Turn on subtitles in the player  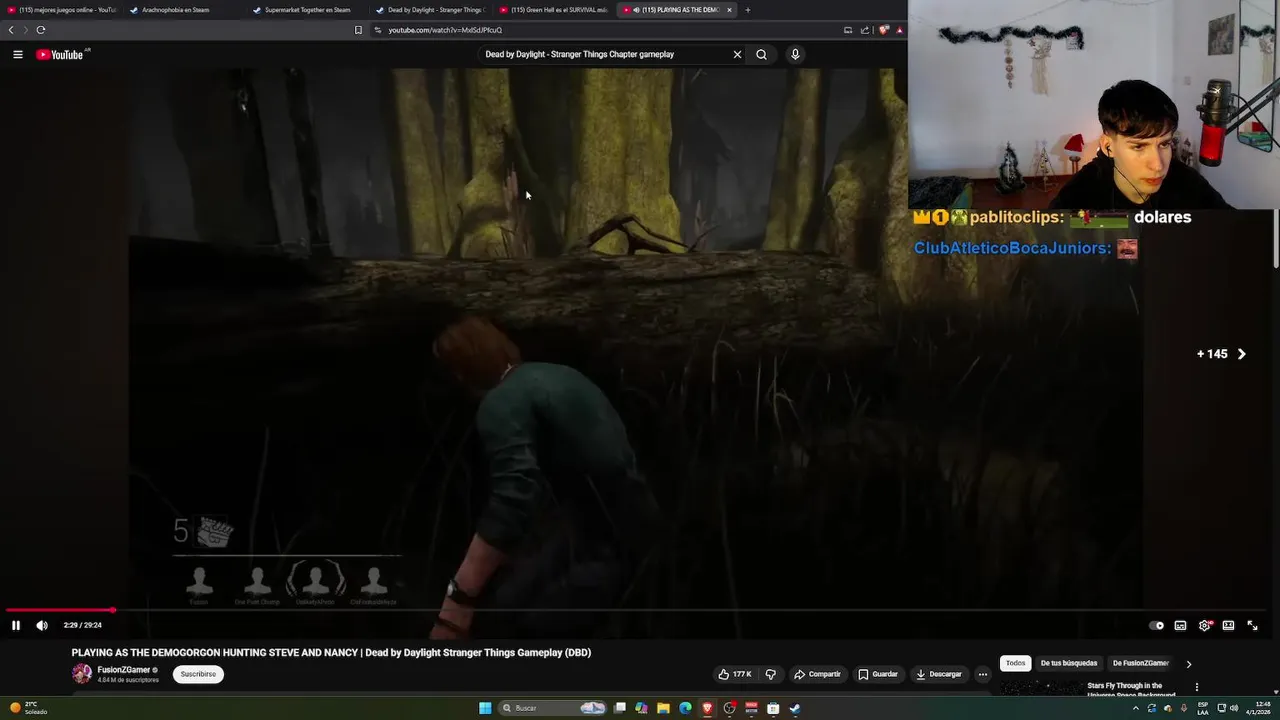1180,625
